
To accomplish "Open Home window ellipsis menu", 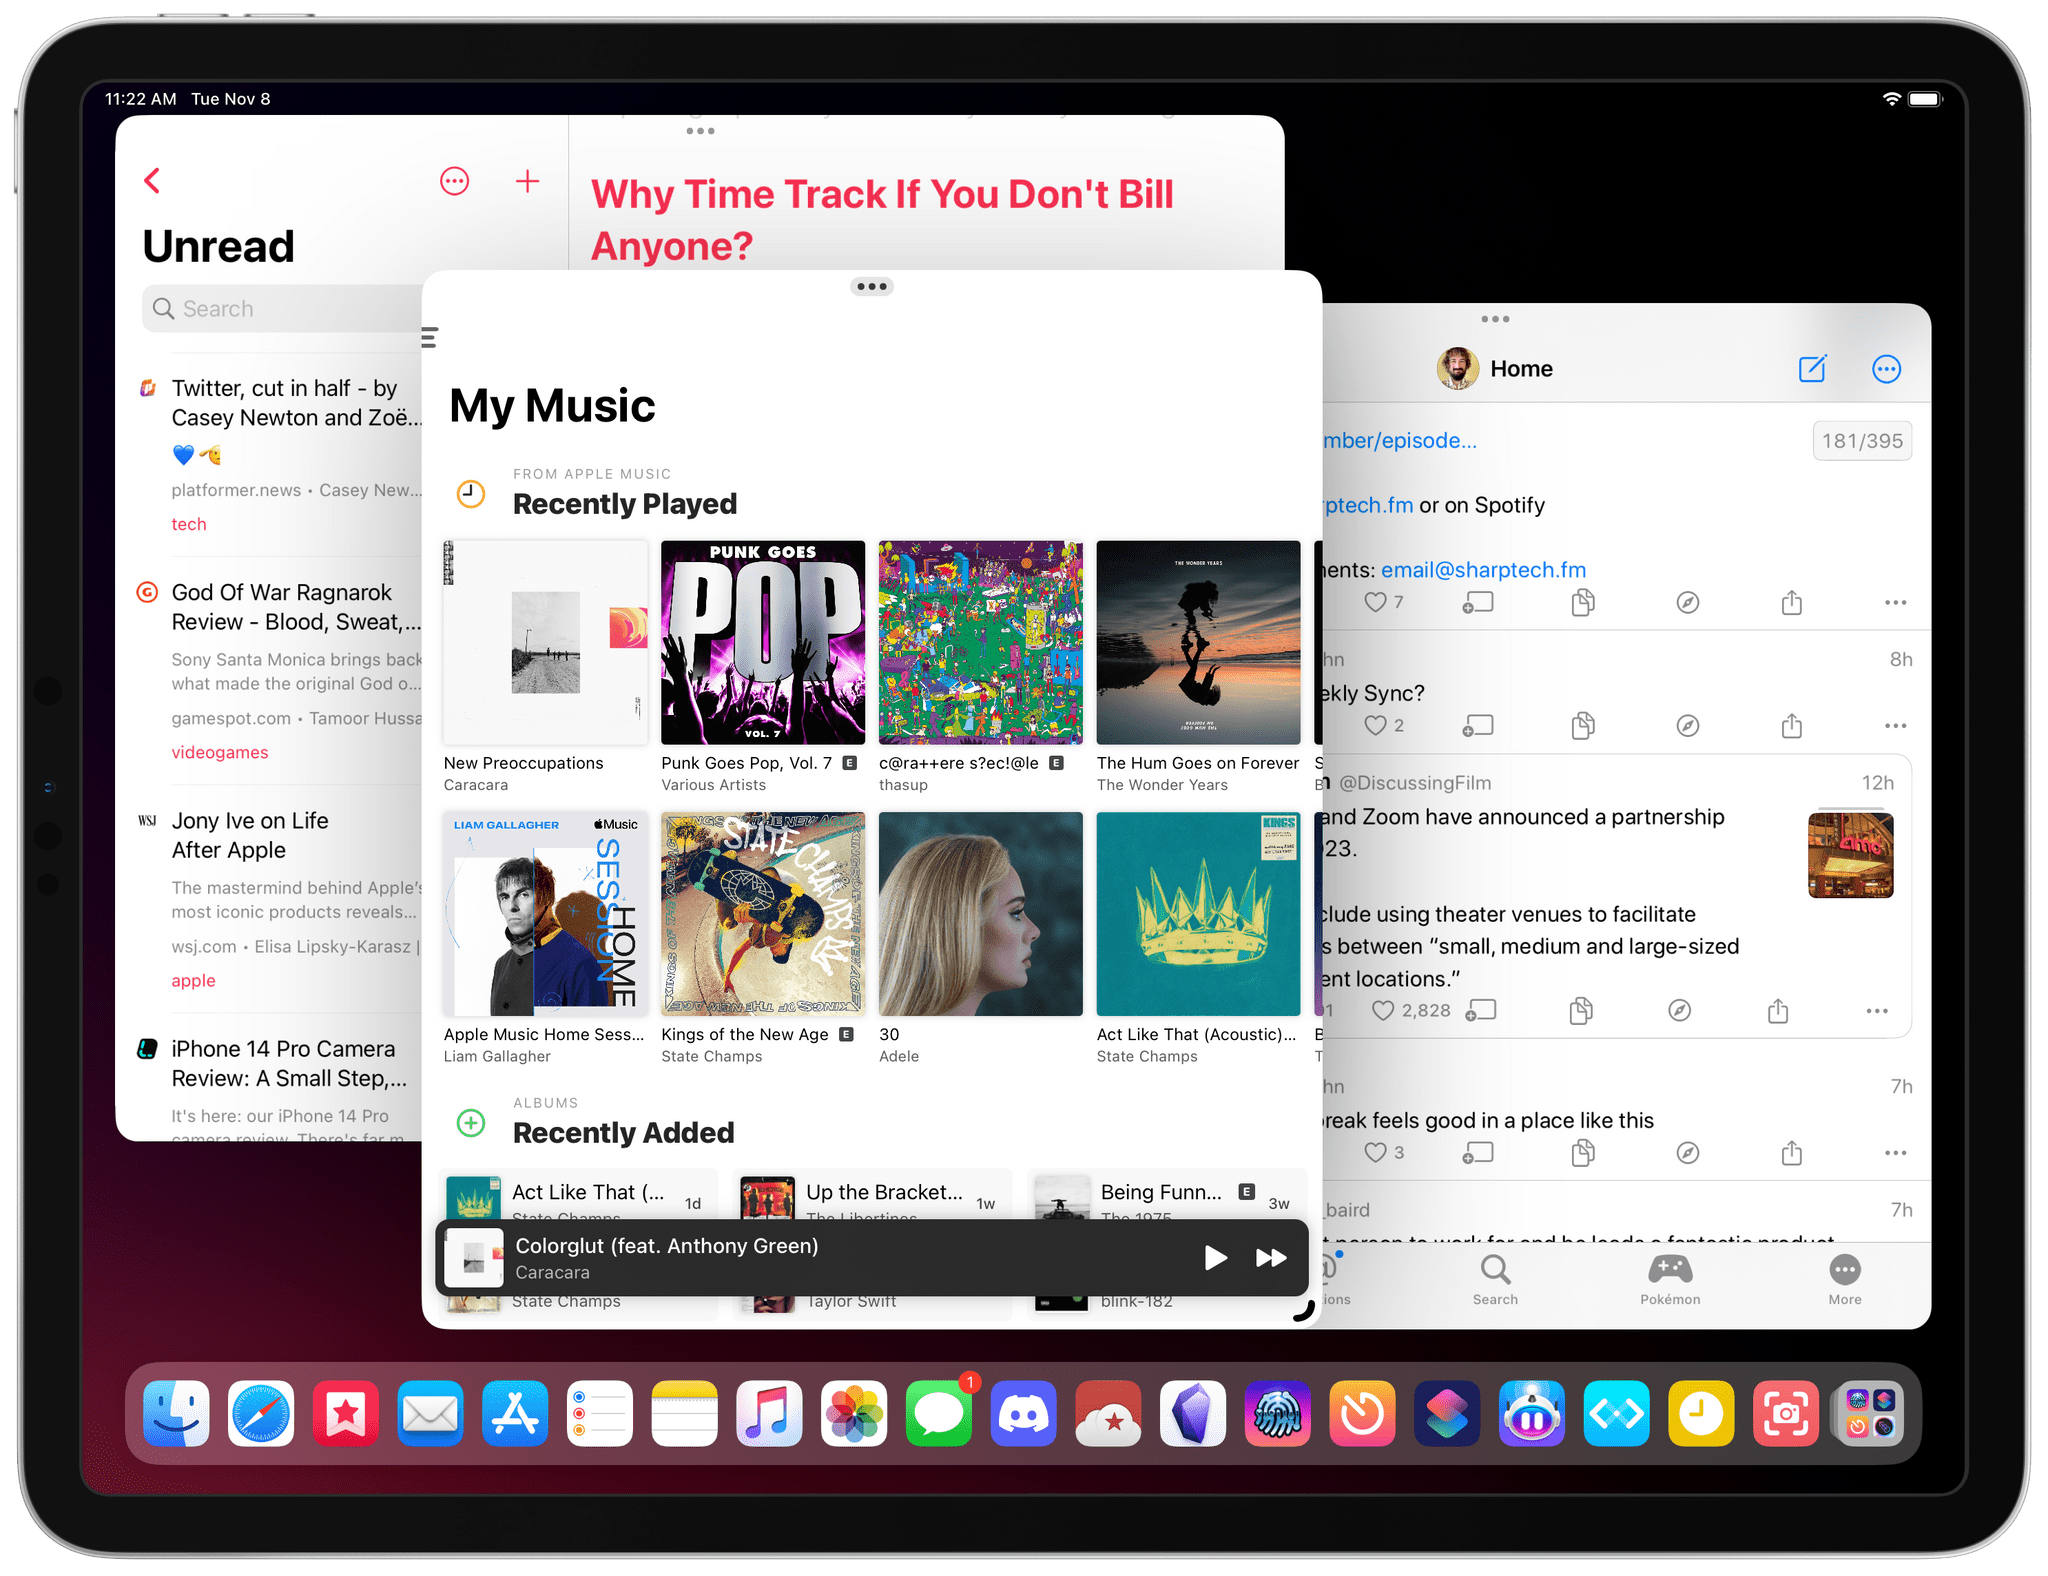I will [x=1886, y=369].
